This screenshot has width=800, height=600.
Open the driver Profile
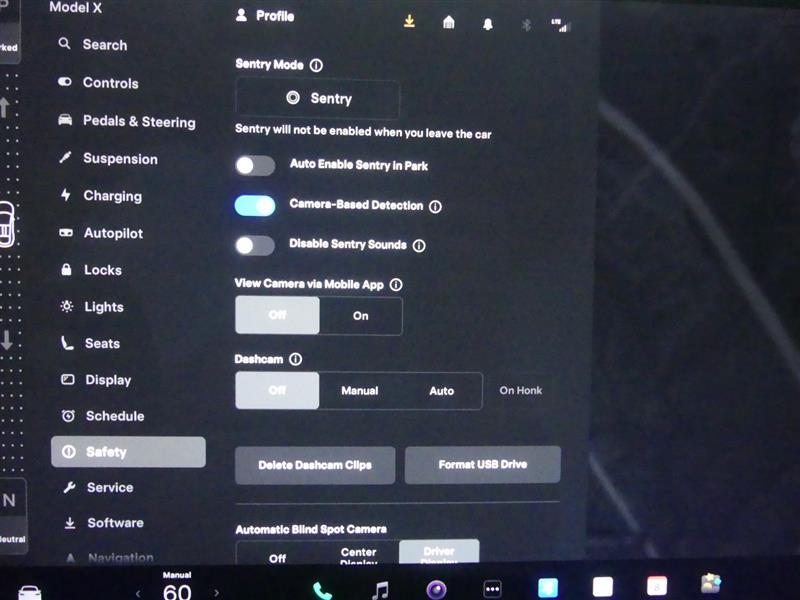pyautogui.click(x=265, y=16)
